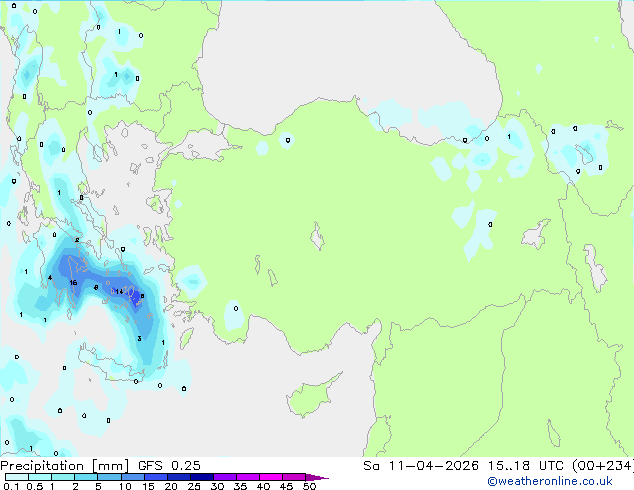Pick the 10–15 mm legend swatch

[132, 477]
